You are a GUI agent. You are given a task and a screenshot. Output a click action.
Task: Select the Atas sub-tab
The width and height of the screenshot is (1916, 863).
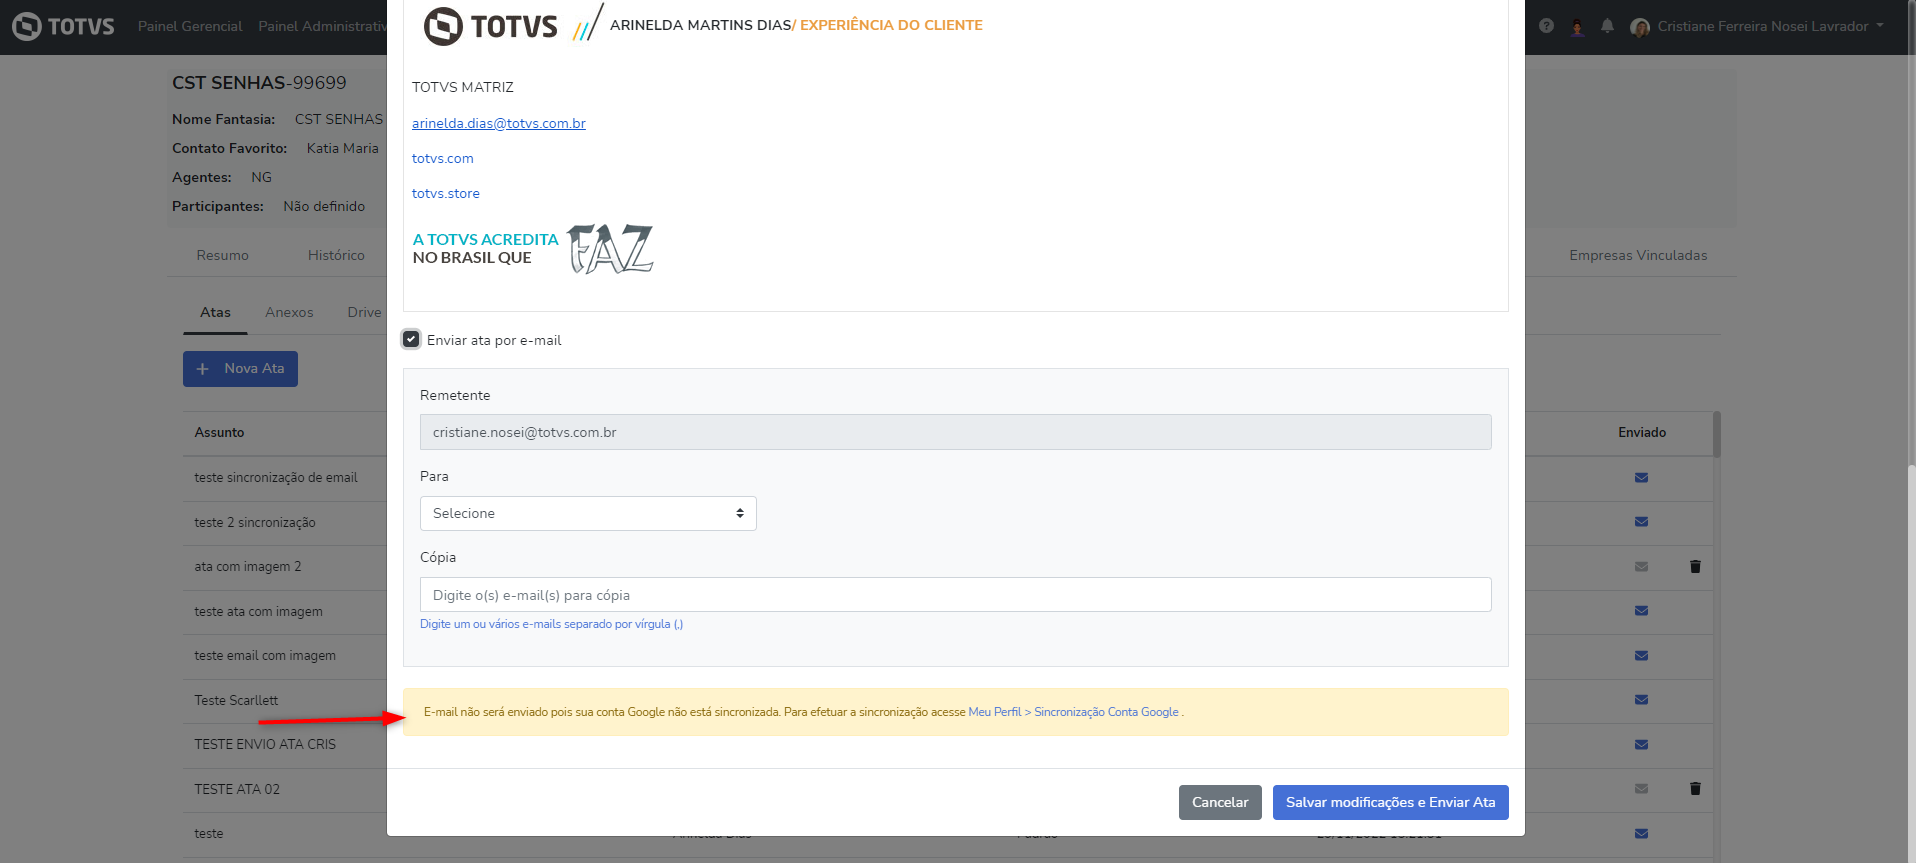coord(215,312)
